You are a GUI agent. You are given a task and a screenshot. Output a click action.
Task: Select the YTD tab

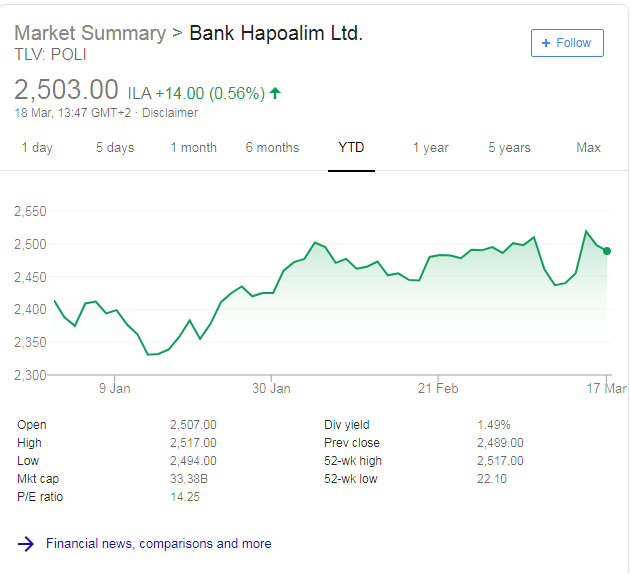tap(351, 148)
